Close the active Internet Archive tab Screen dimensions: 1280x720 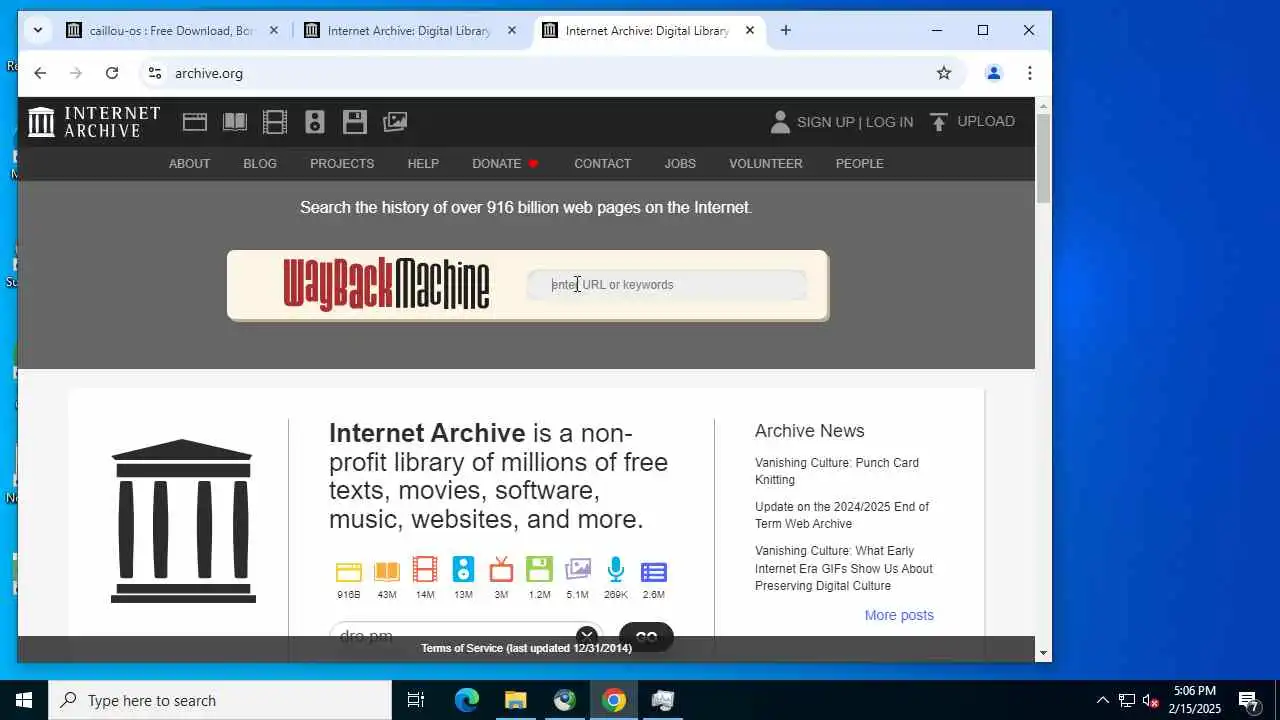coord(750,30)
